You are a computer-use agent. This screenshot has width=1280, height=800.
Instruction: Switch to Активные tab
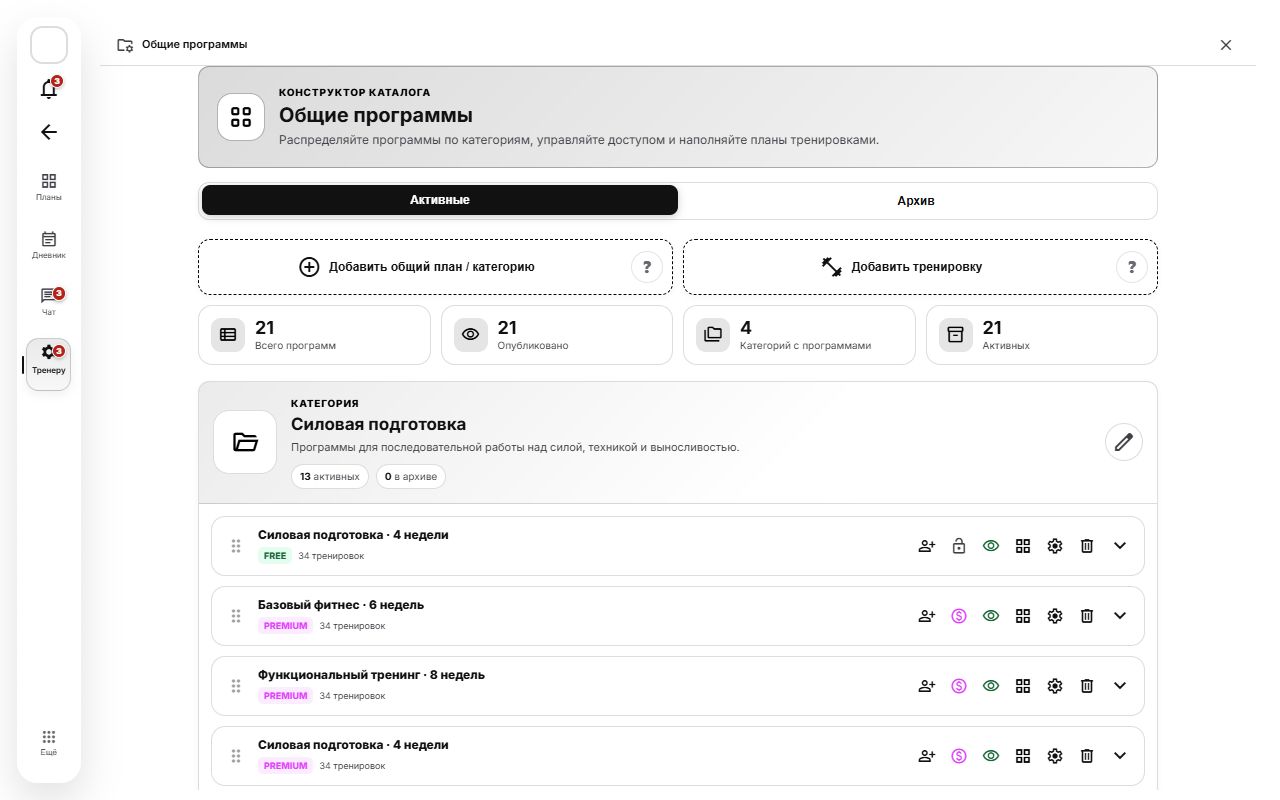(x=440, y=200)
